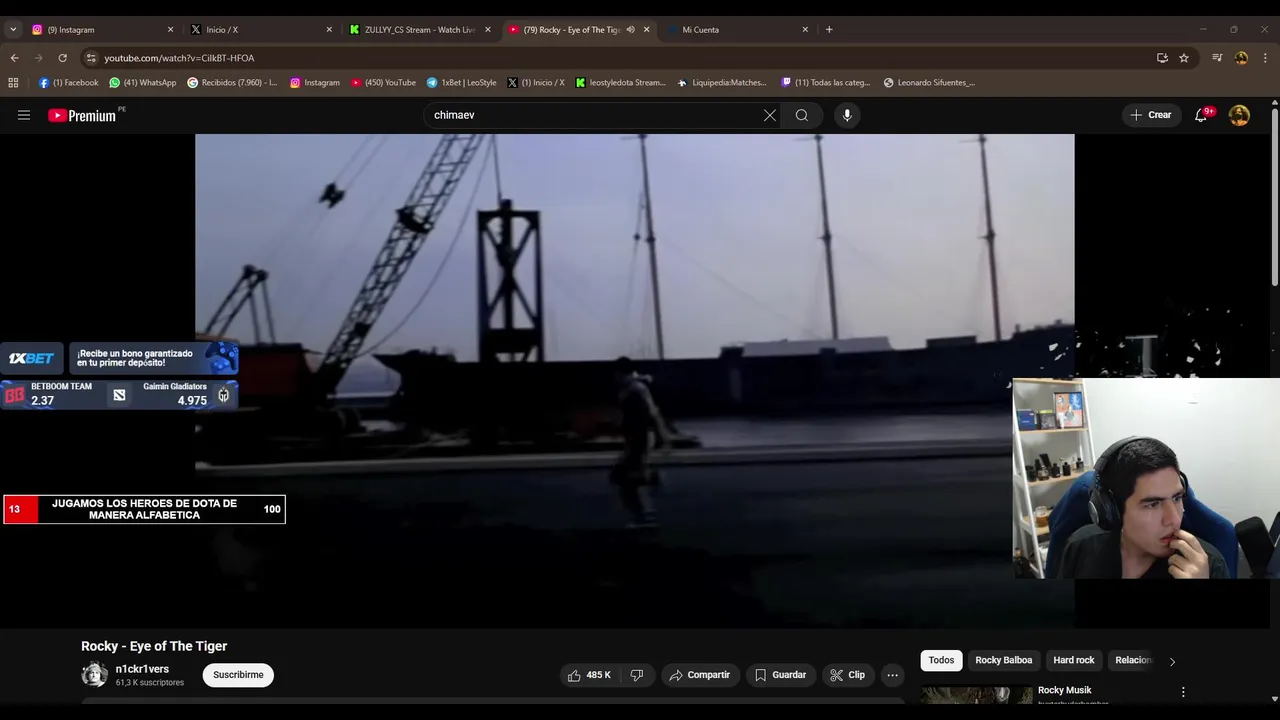Close the Instagram tab
Image resolution: width=1280 pixels, height=720 pixels.
click(x=170, y=30)
